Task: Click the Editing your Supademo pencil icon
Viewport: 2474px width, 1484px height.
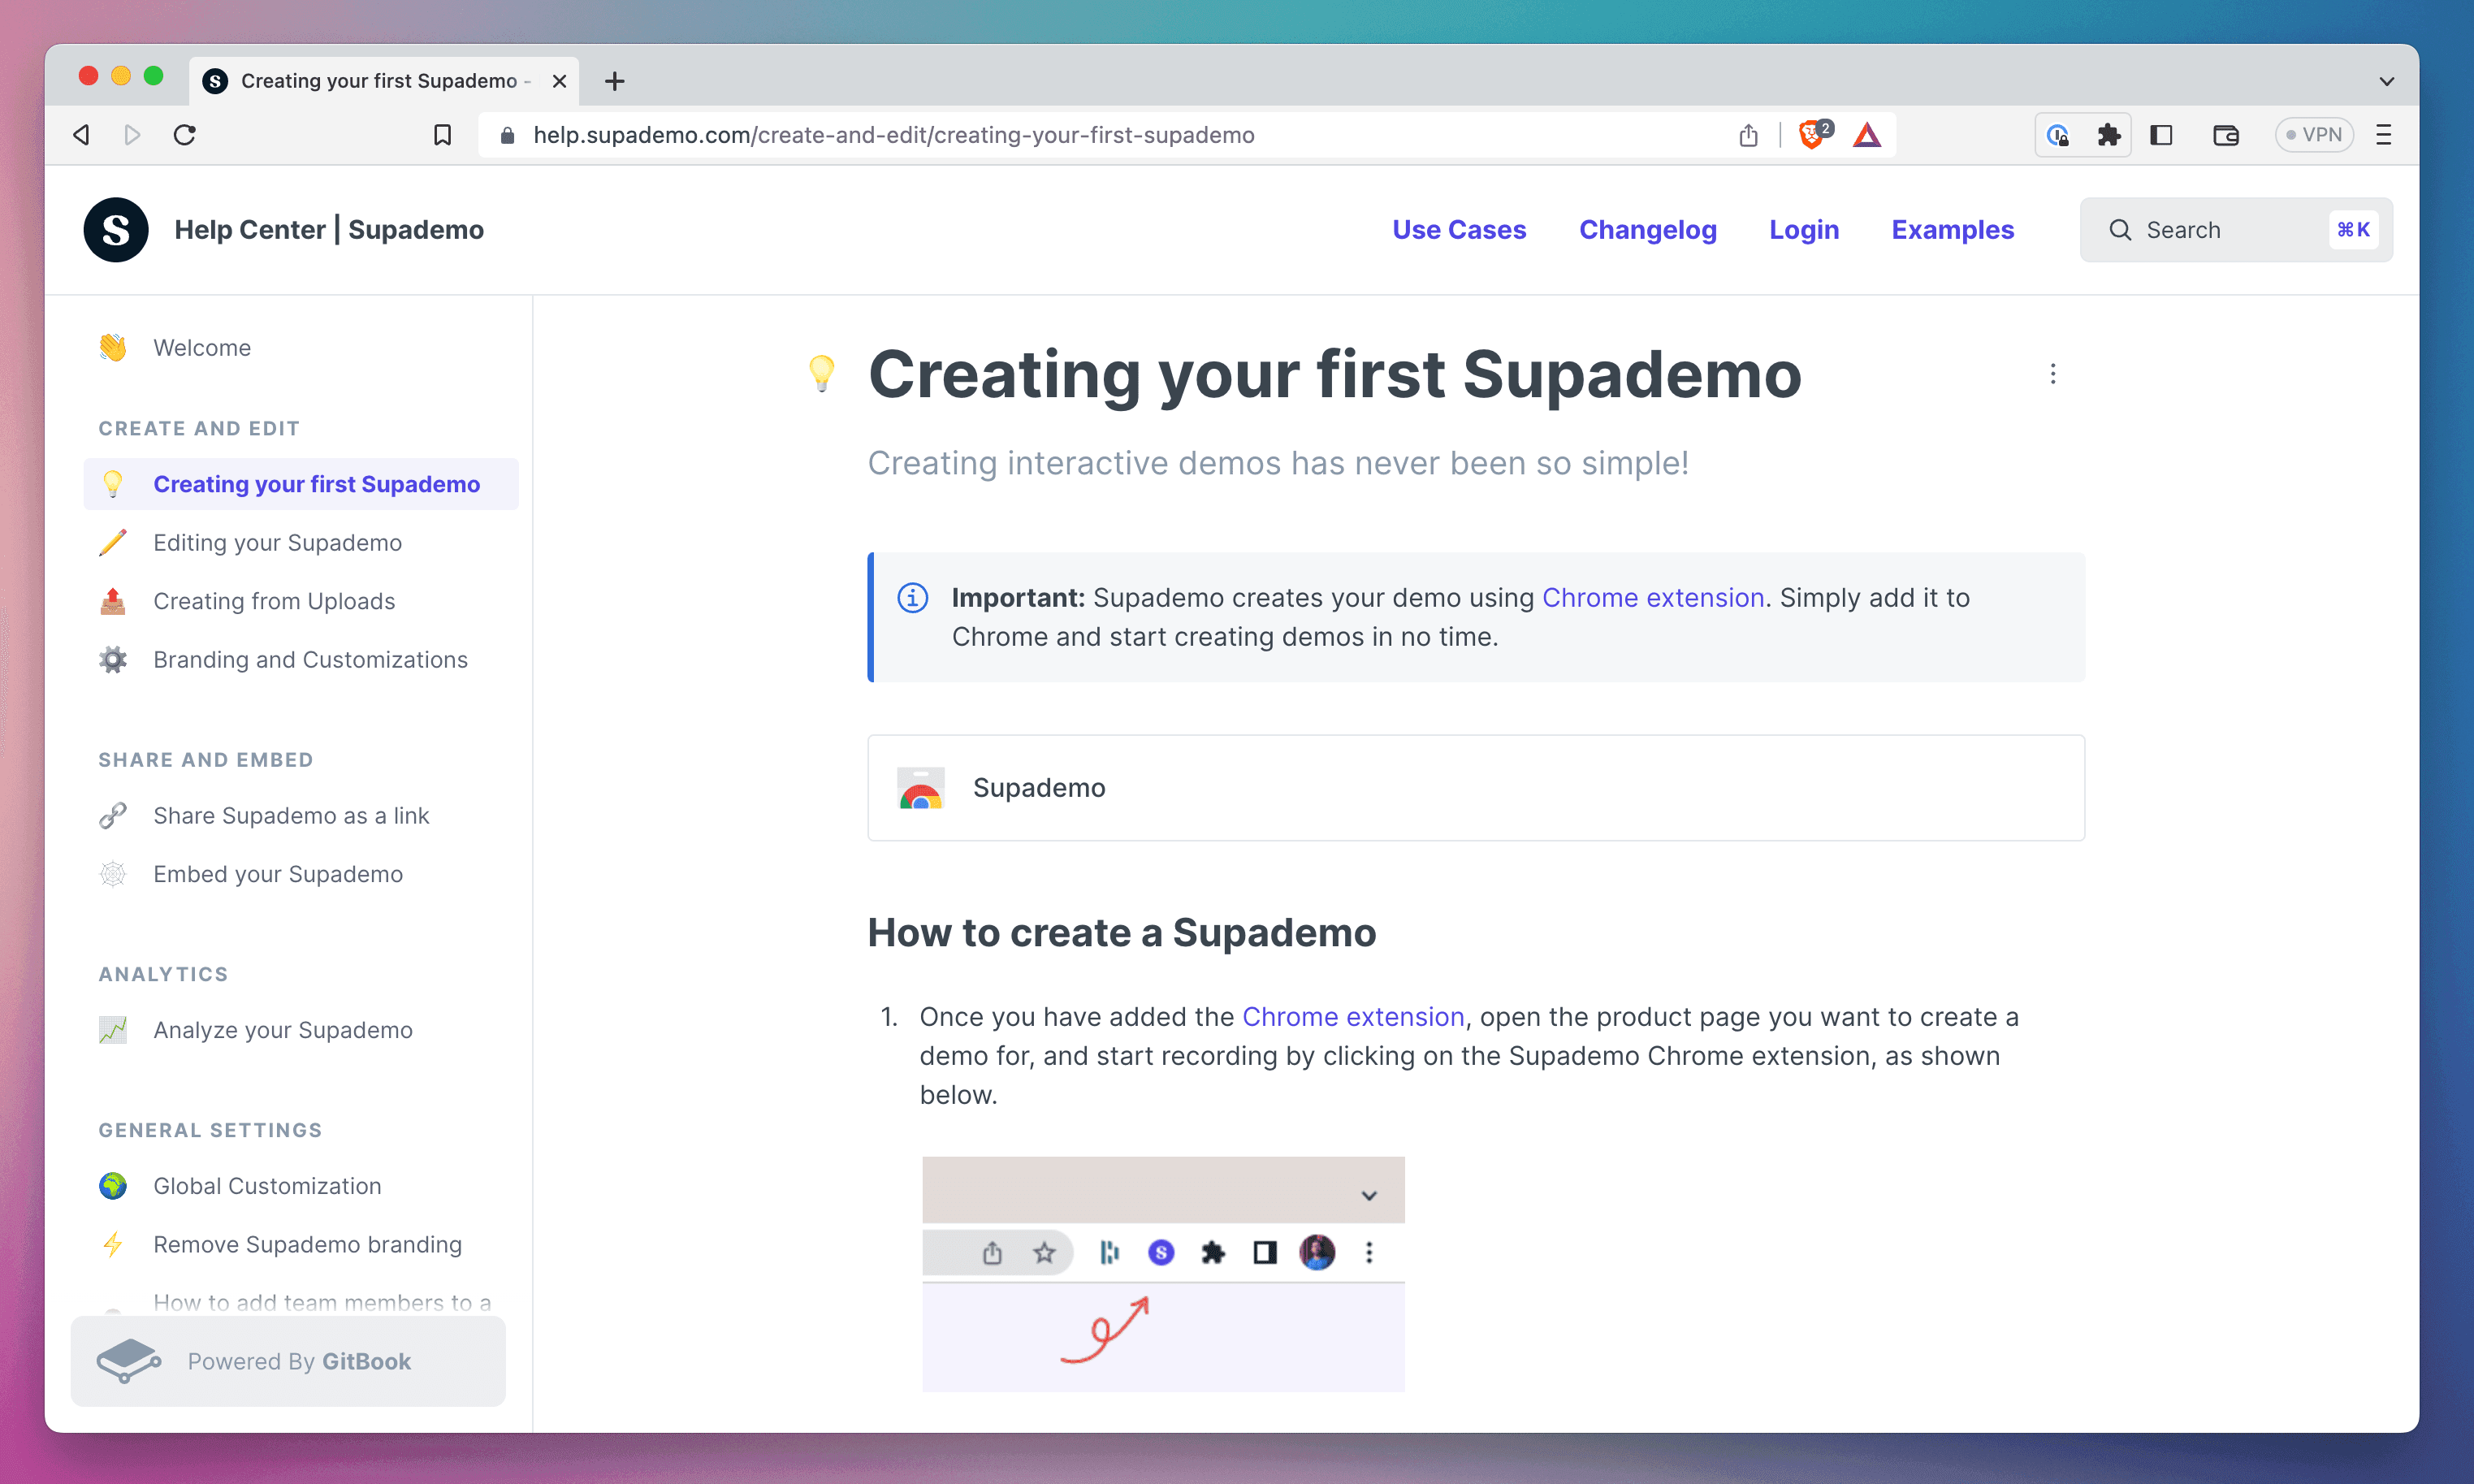Action: click(113, 543)
